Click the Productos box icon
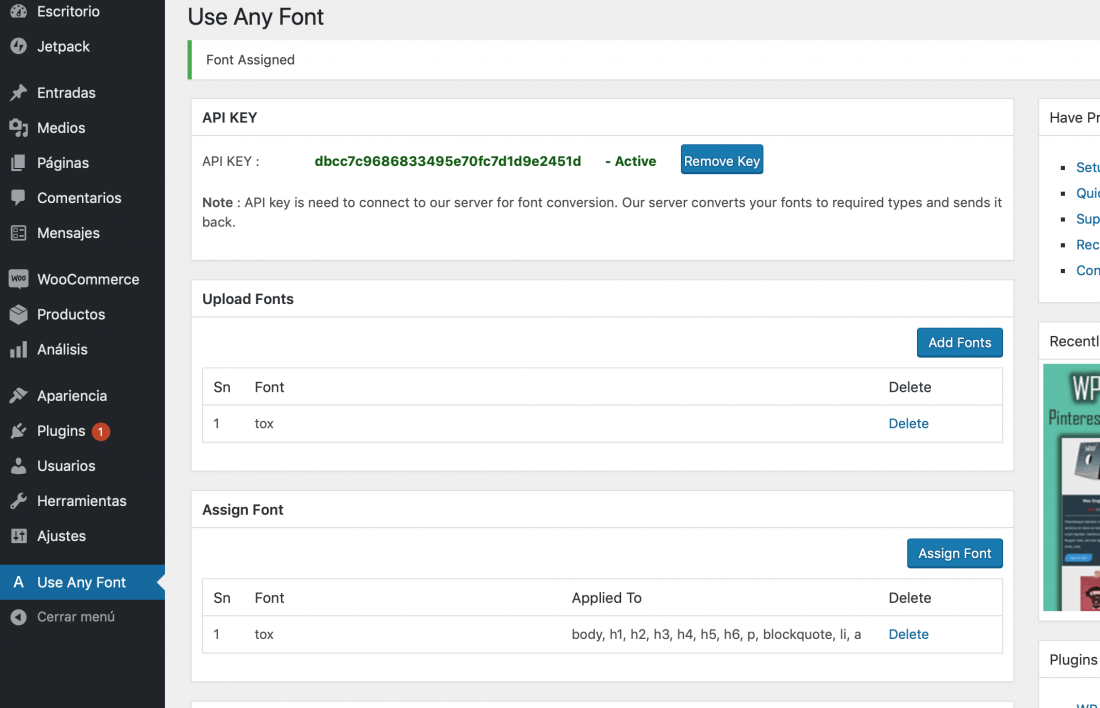Viewport: 1100px width, 708px height. (x=19, y=314)
